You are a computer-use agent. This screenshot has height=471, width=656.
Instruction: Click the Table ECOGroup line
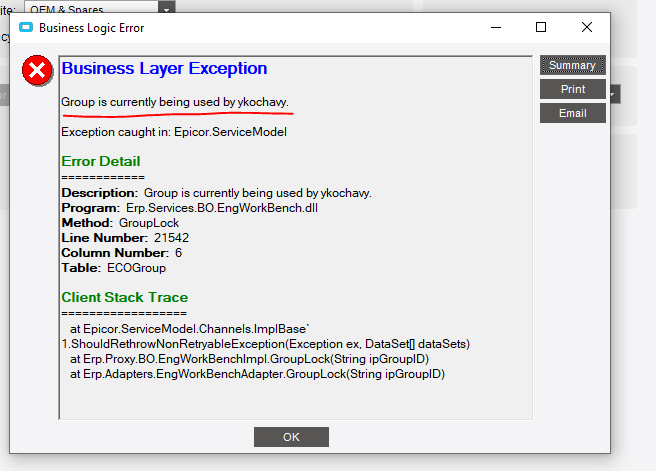(x=114, y=268)
